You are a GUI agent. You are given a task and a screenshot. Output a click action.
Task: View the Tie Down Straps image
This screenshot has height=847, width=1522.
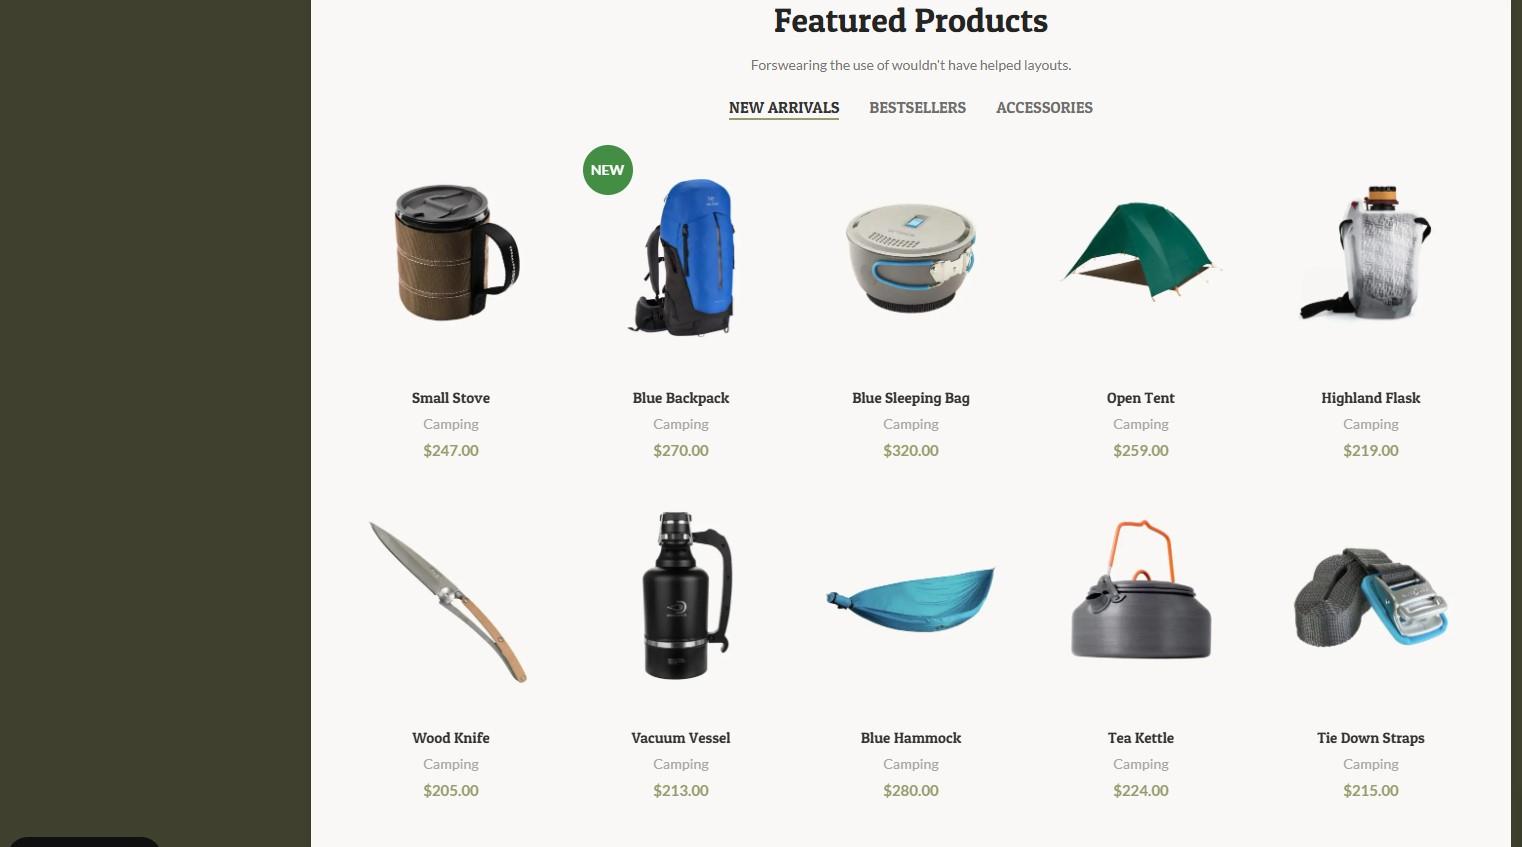[1371, 598]
